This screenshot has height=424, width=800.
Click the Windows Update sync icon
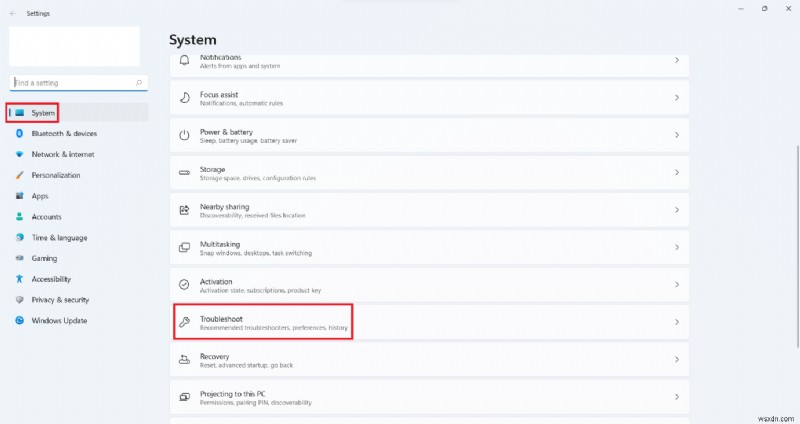pos(19,320)
